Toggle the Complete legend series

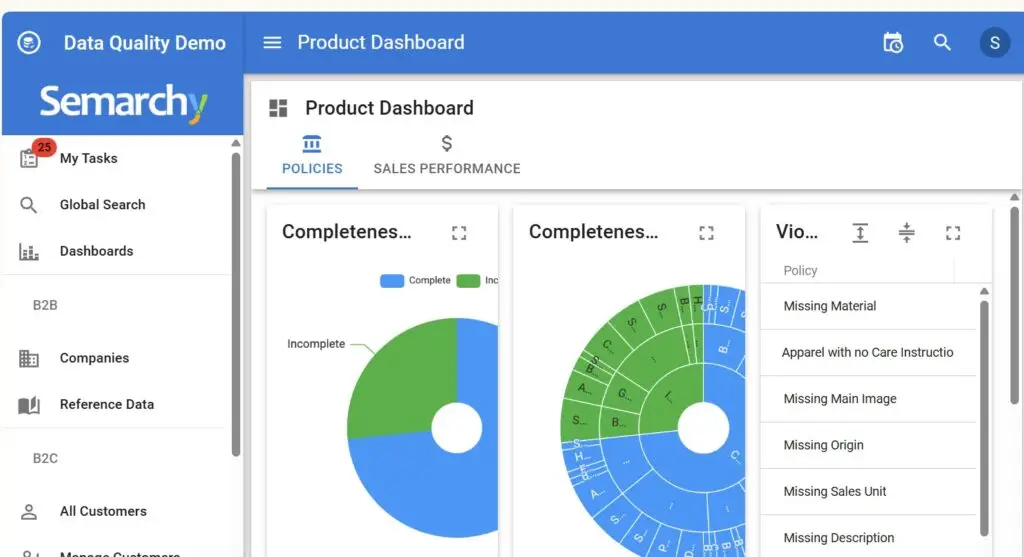(x=416, y=281)
